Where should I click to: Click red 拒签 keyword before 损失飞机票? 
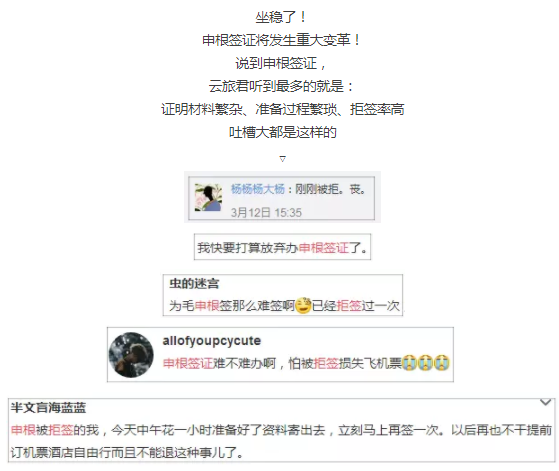pyautogui.click(x=326, y=363)
